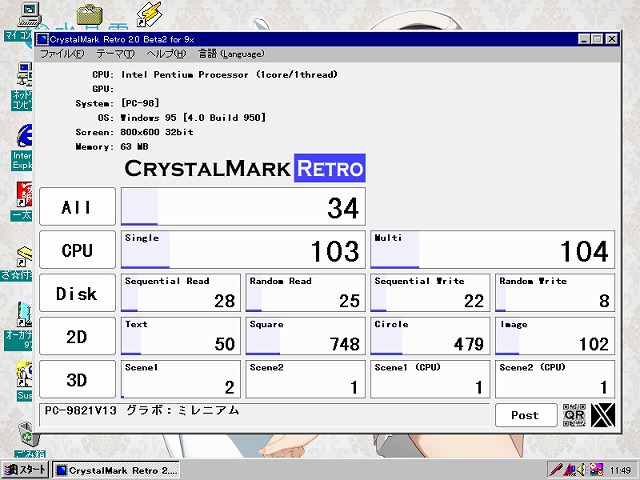Image resolution: width=640 pixels, height=480 pixels.
Task: Click the 2D Text score 50
Action: (180, 336)
